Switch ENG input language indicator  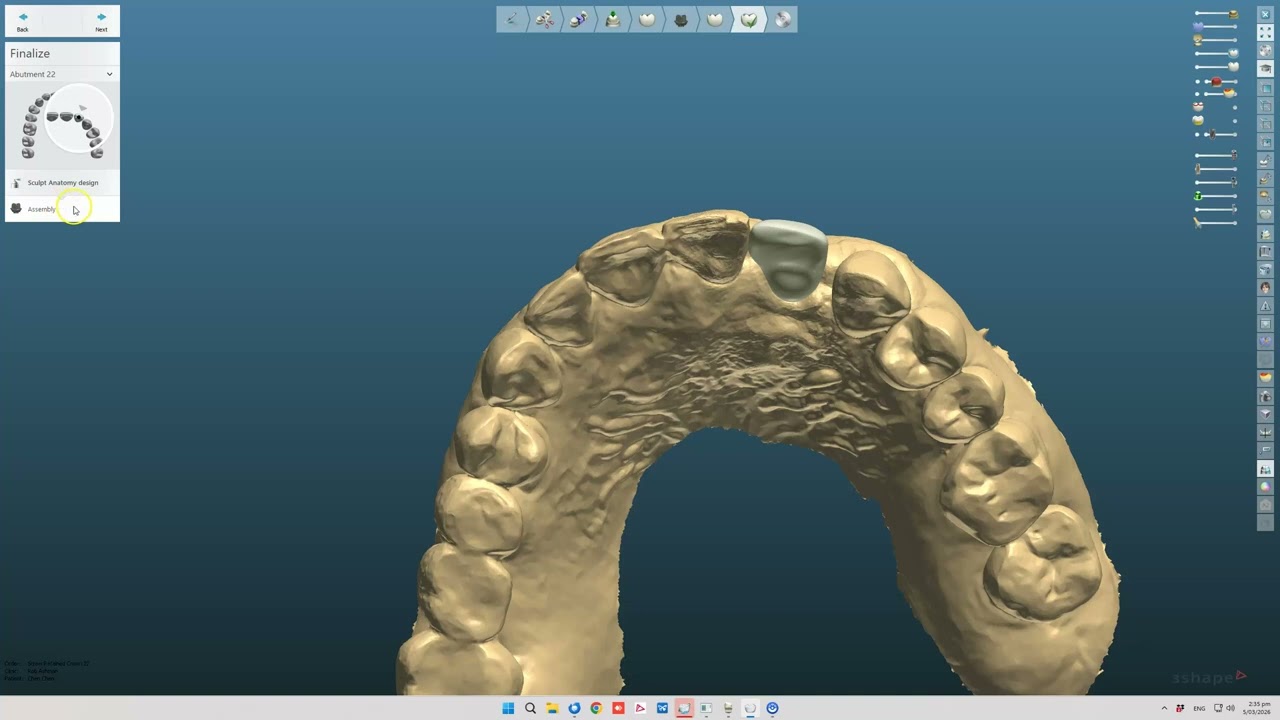click(x=1199, y=708)
